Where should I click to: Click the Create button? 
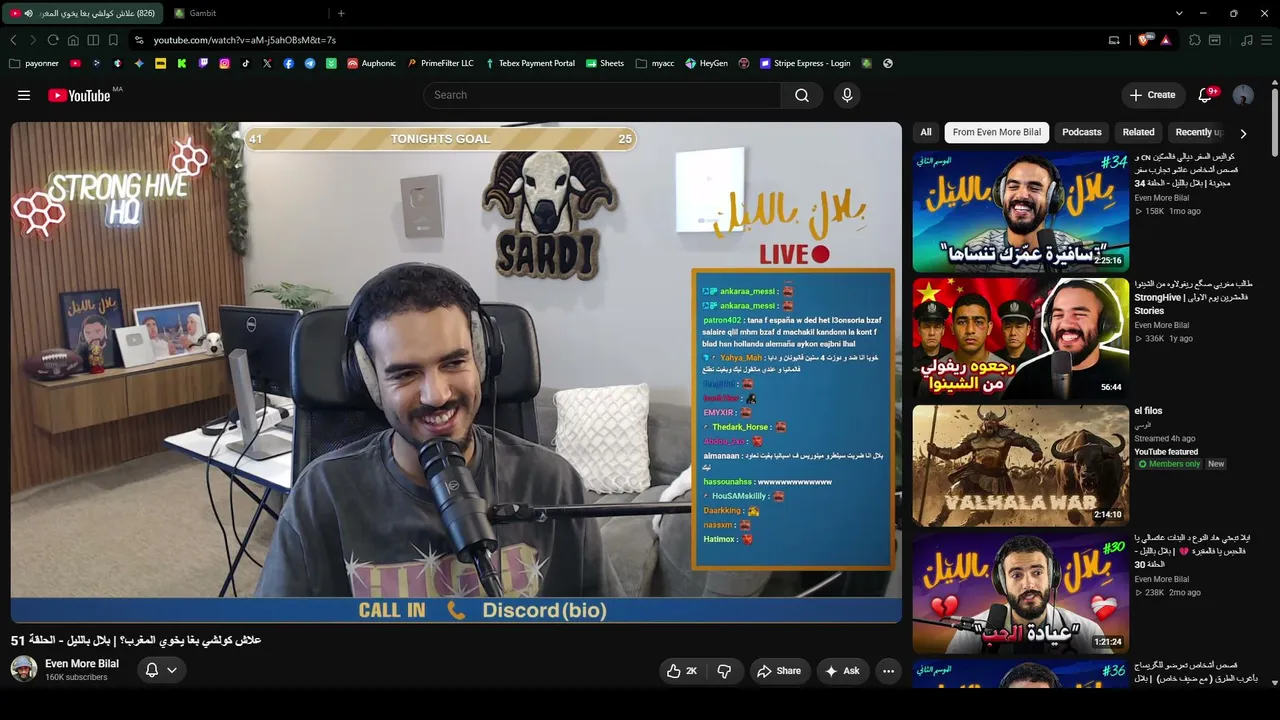[1153, 95]
